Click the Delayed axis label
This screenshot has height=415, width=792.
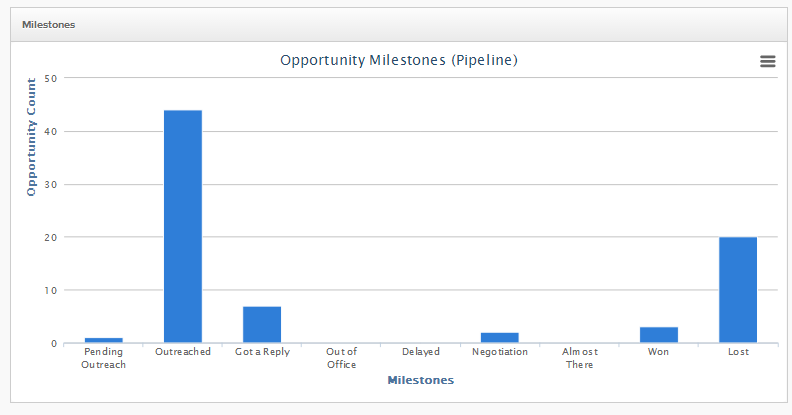[421, 352]
